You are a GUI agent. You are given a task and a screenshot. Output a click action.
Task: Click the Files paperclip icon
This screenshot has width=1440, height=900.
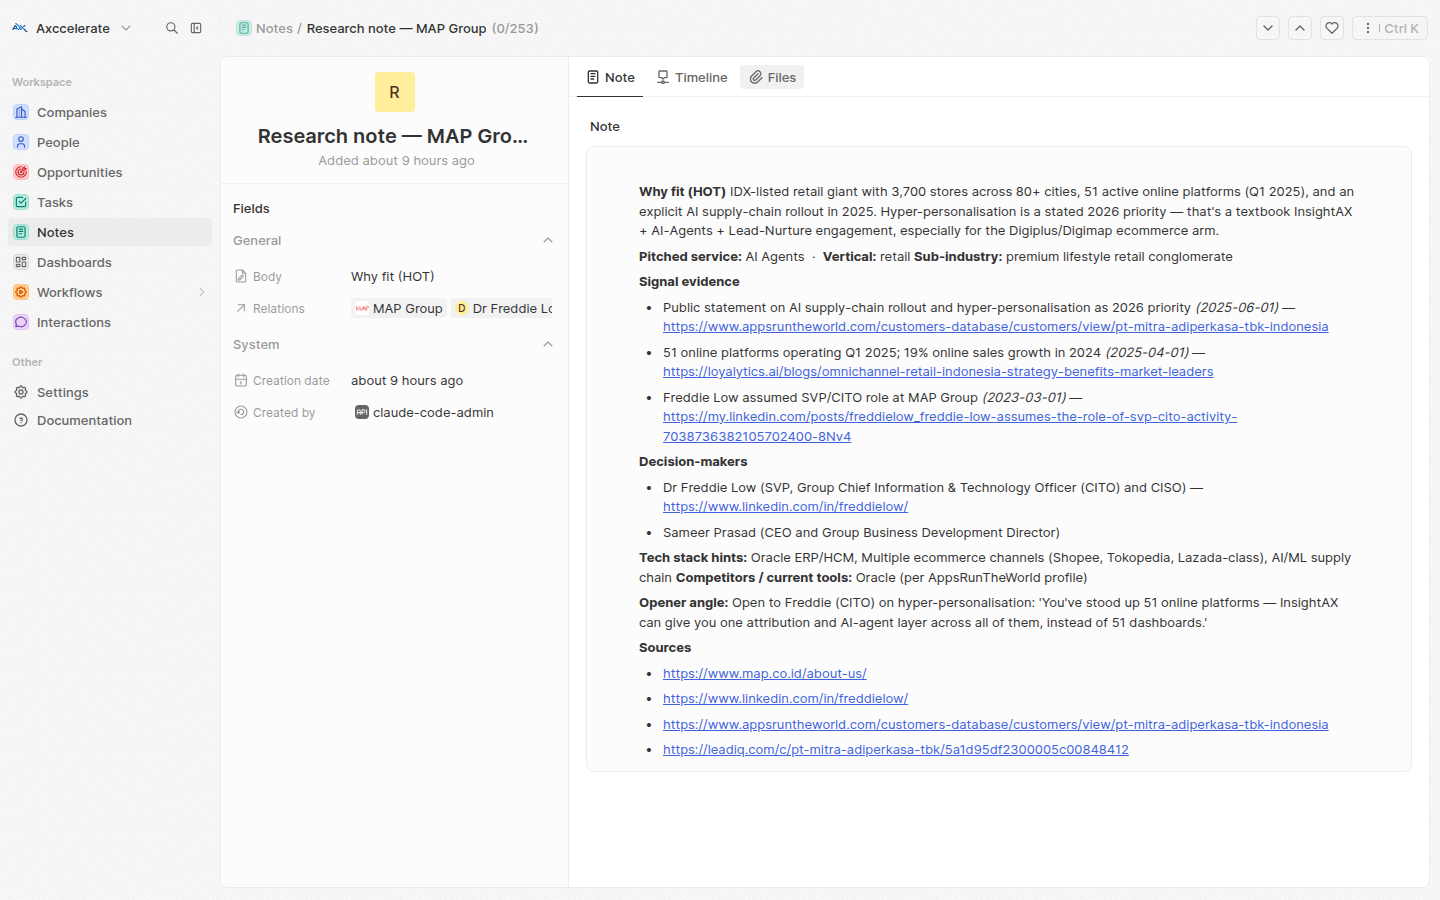[756, 77]
